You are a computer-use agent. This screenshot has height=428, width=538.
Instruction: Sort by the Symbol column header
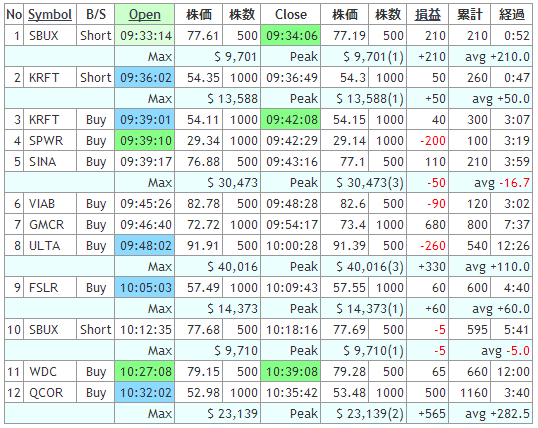pyautogui.click(x=50, y=15)
